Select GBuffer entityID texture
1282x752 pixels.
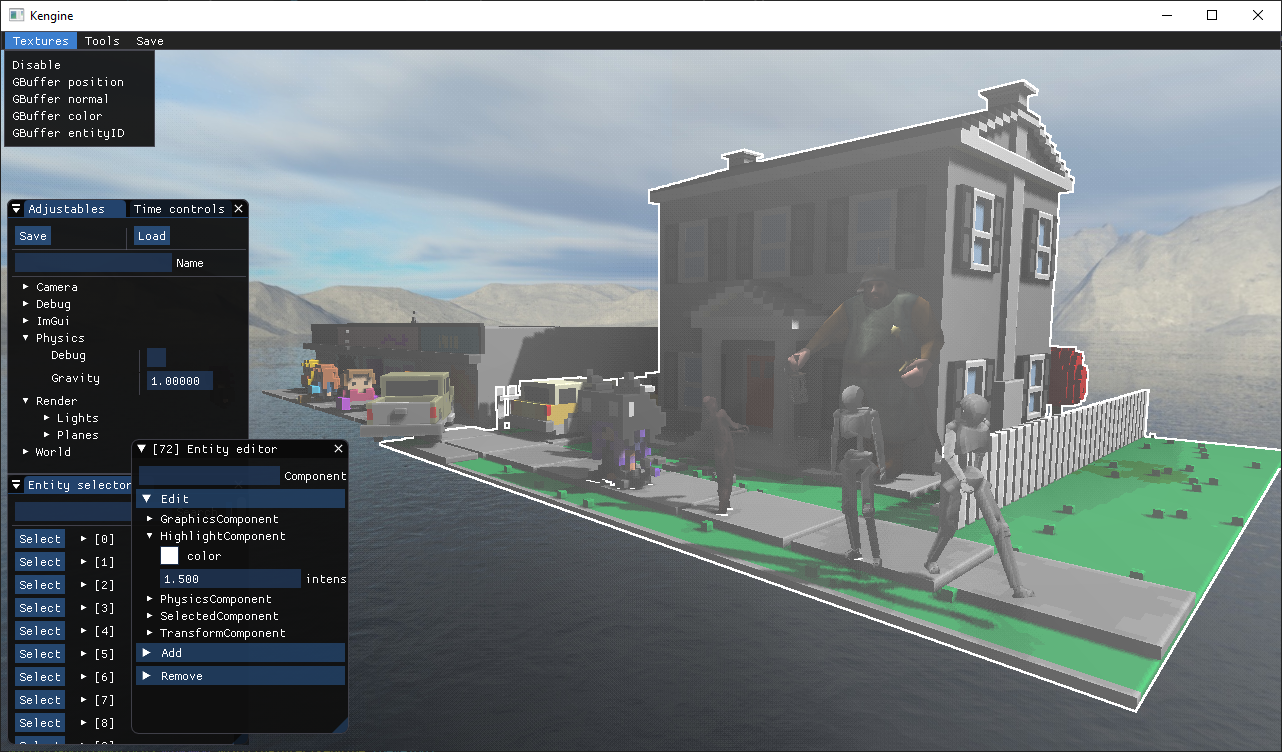(68, 133)
